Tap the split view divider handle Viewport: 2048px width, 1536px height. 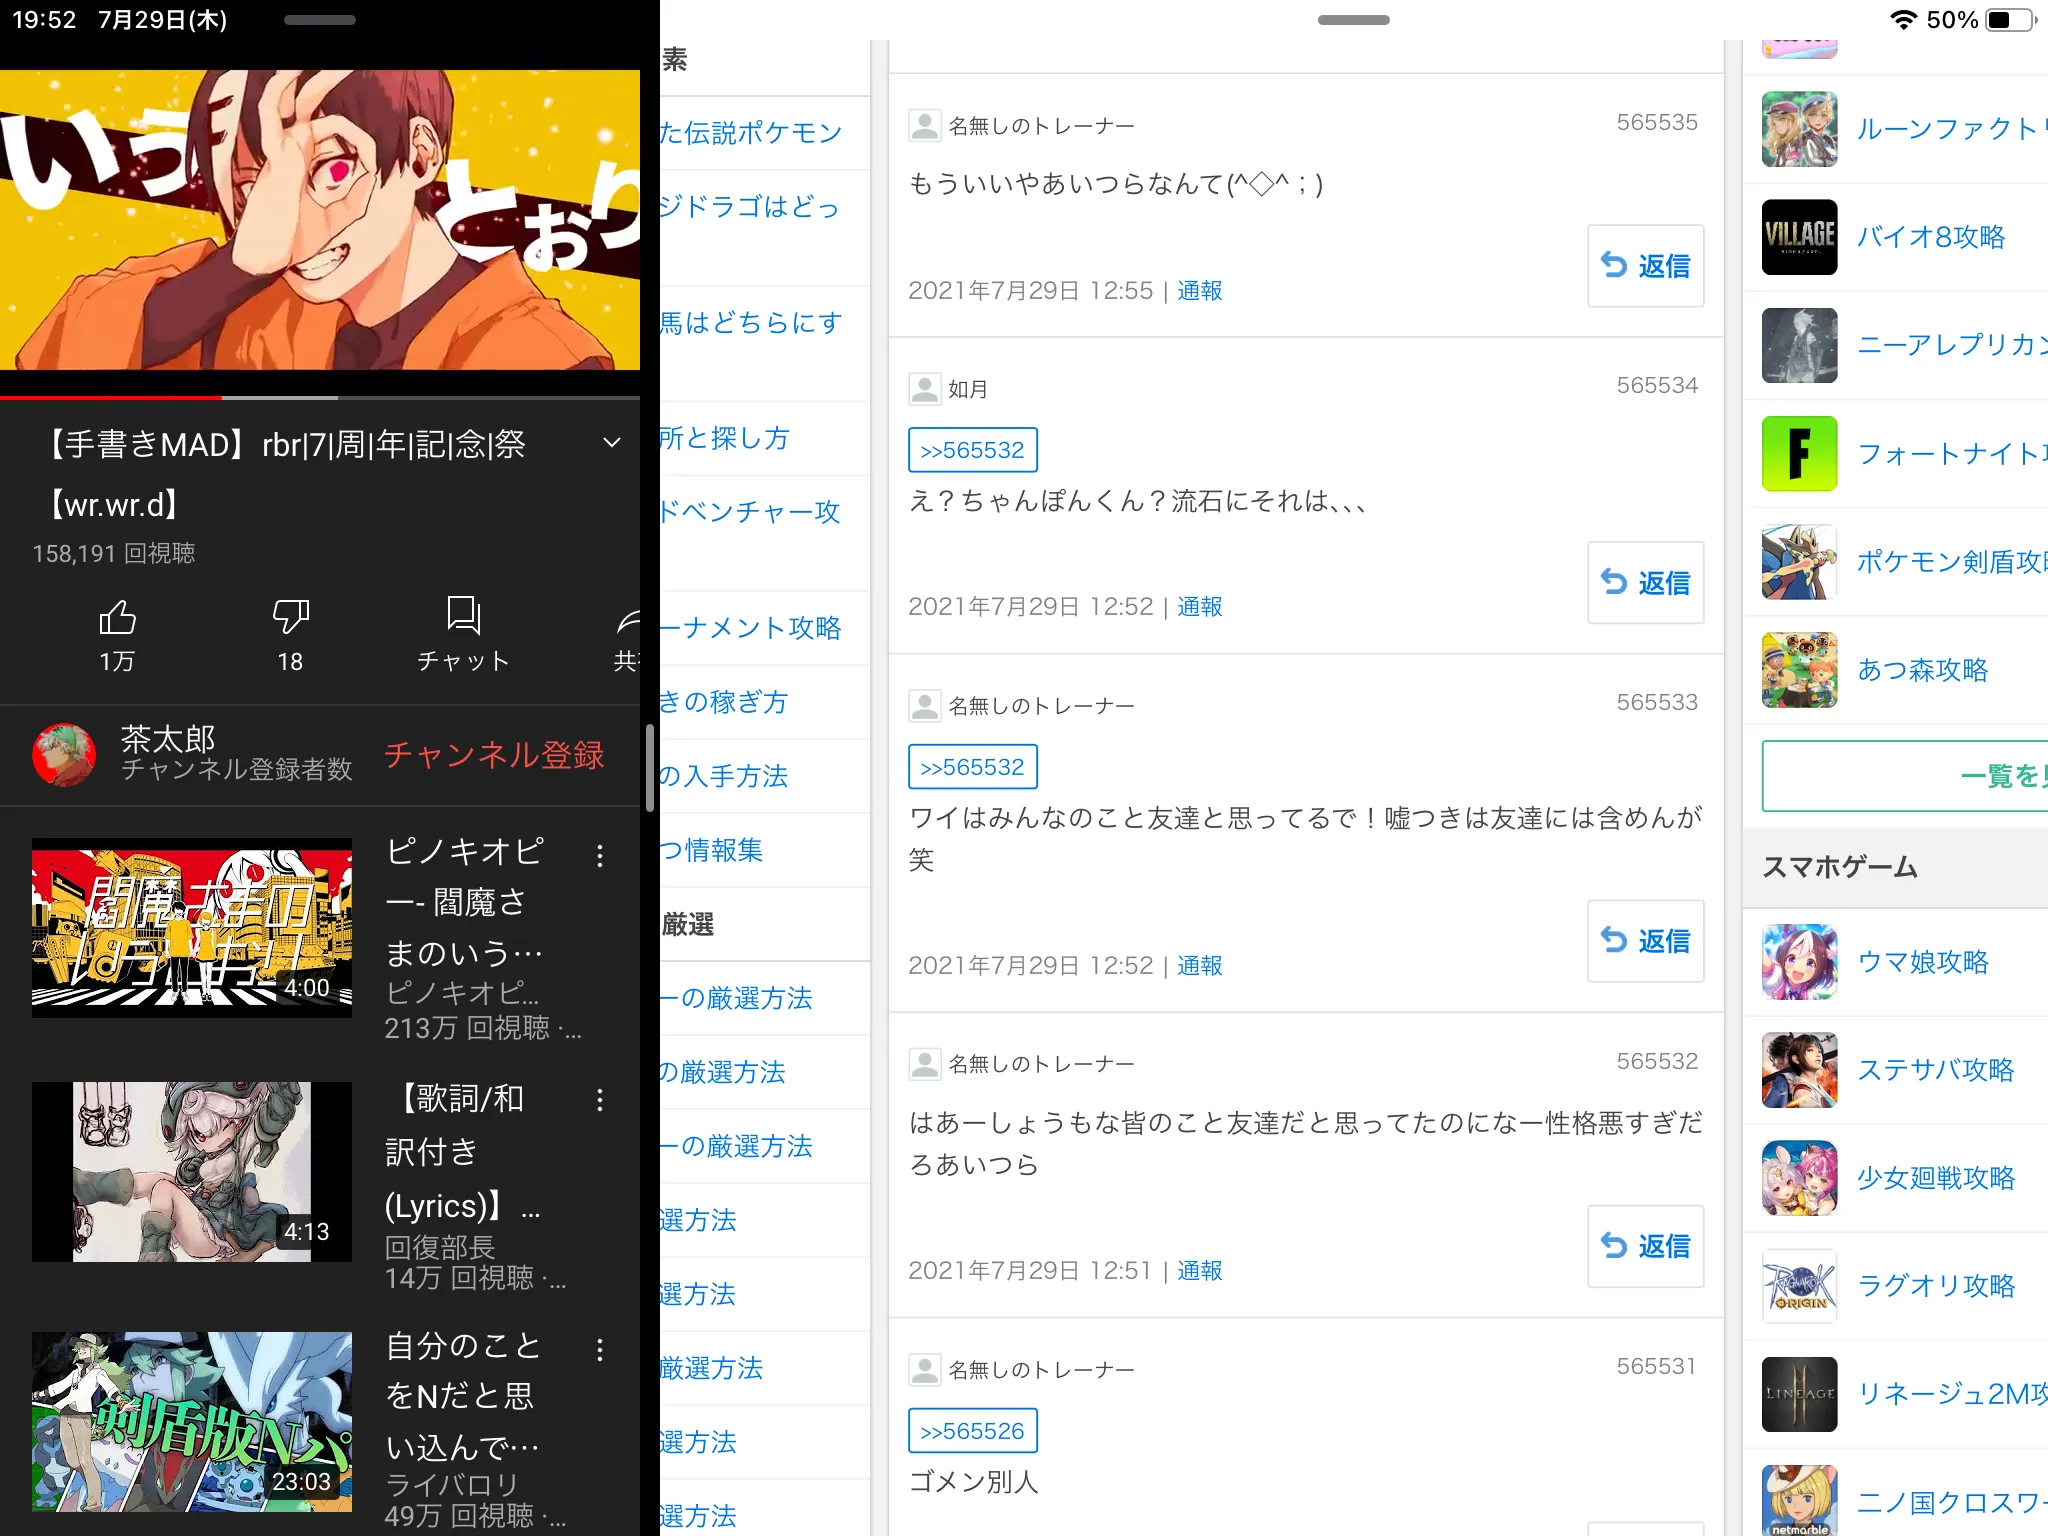pyautogui.click(x=650, y=768)
